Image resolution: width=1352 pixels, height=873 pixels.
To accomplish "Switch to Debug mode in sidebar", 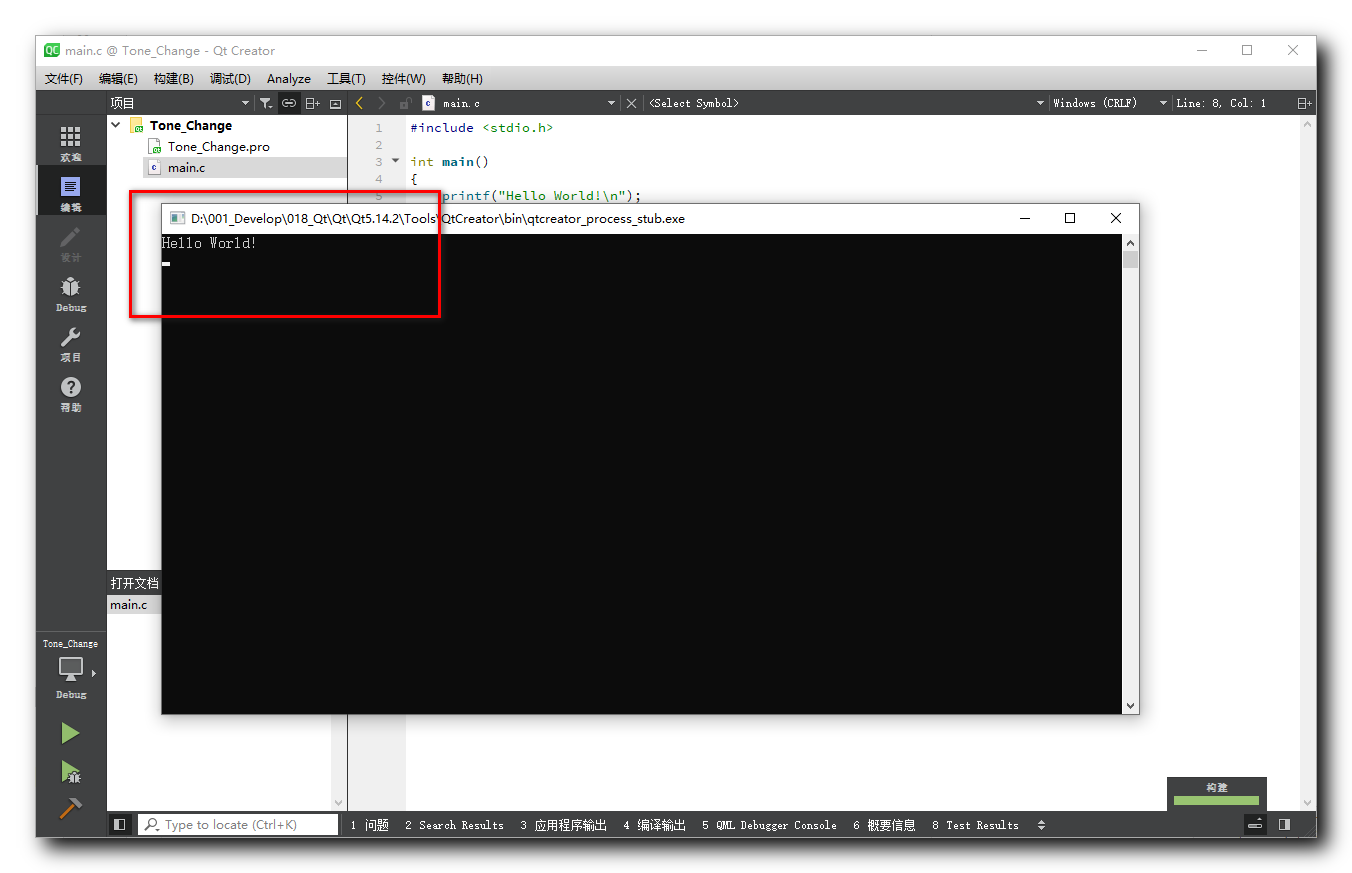I will click(70, 293).
